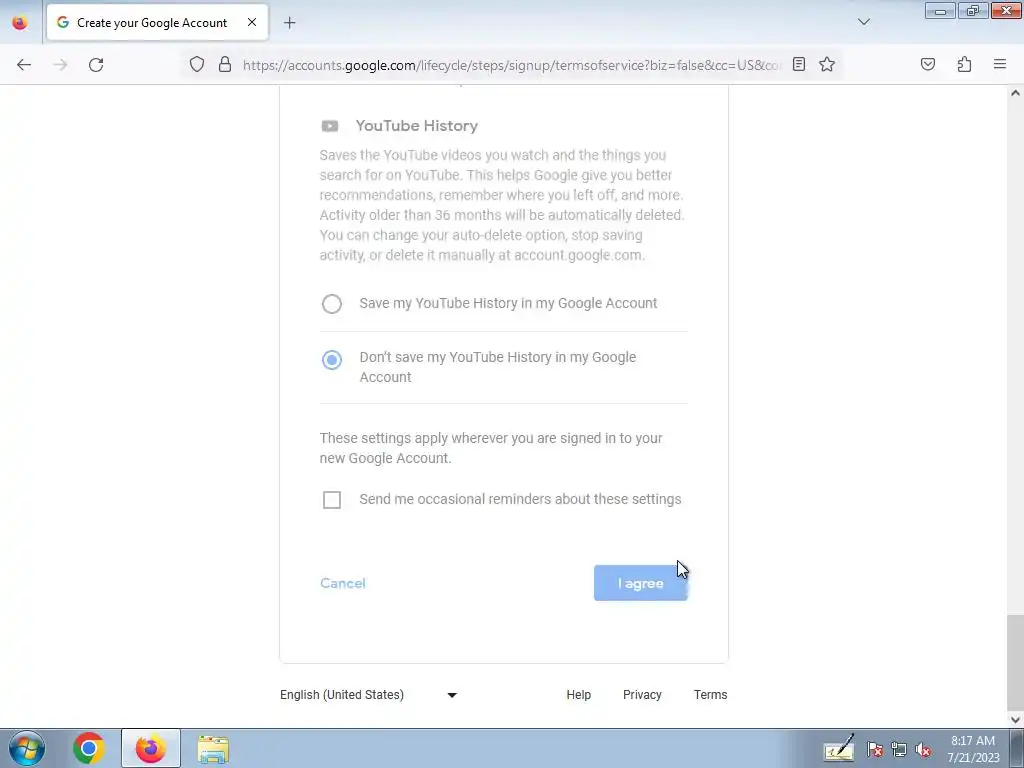
Task: Open the clock showing 8:17 AM
Action: tap(973, 749)
